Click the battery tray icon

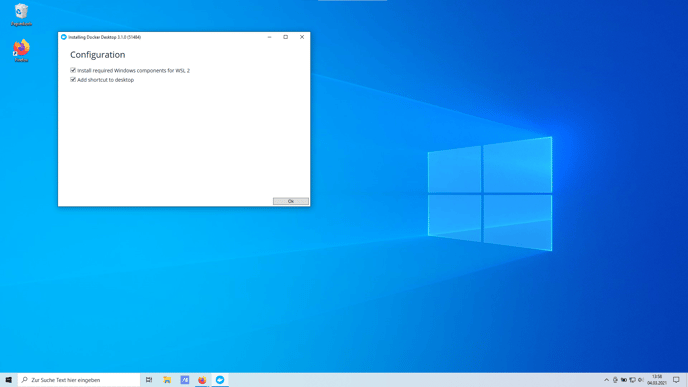624,380
